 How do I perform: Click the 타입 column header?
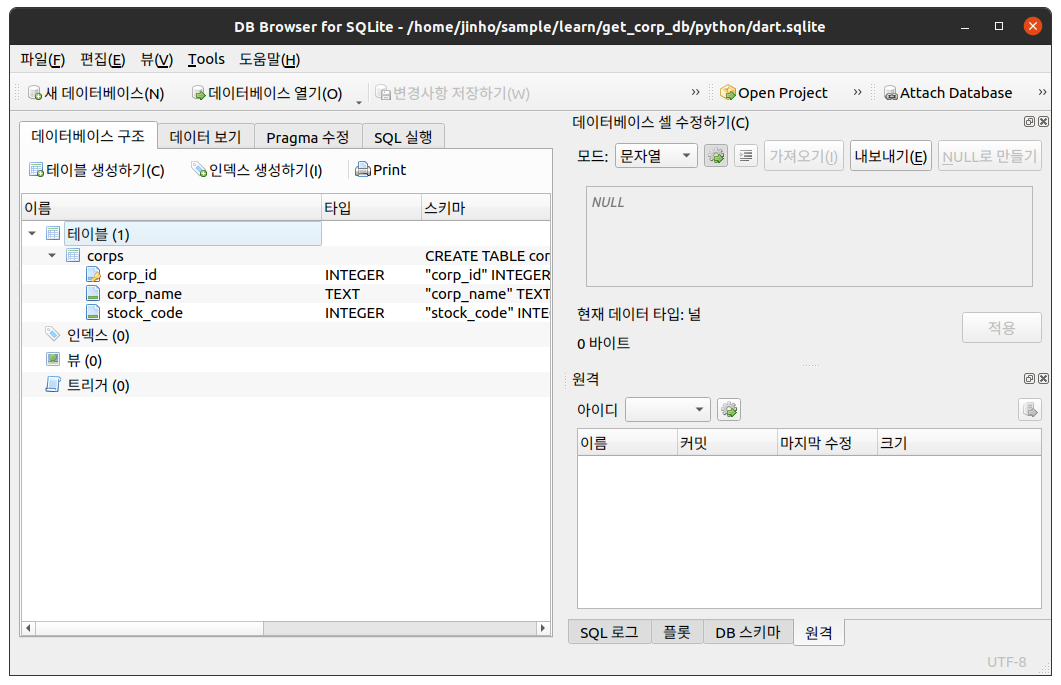pyautogui.click(x=371, y=208)
